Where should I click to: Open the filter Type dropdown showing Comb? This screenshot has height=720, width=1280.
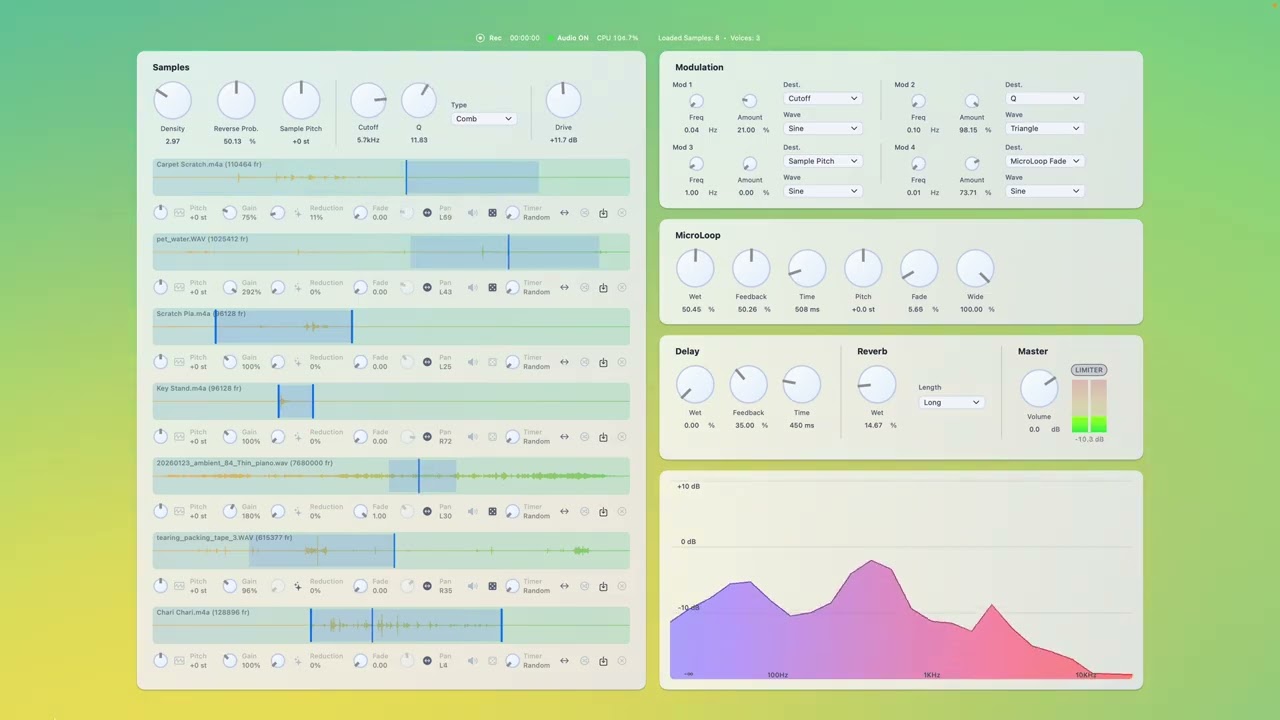pyautogui.click(x=483, y=119)
